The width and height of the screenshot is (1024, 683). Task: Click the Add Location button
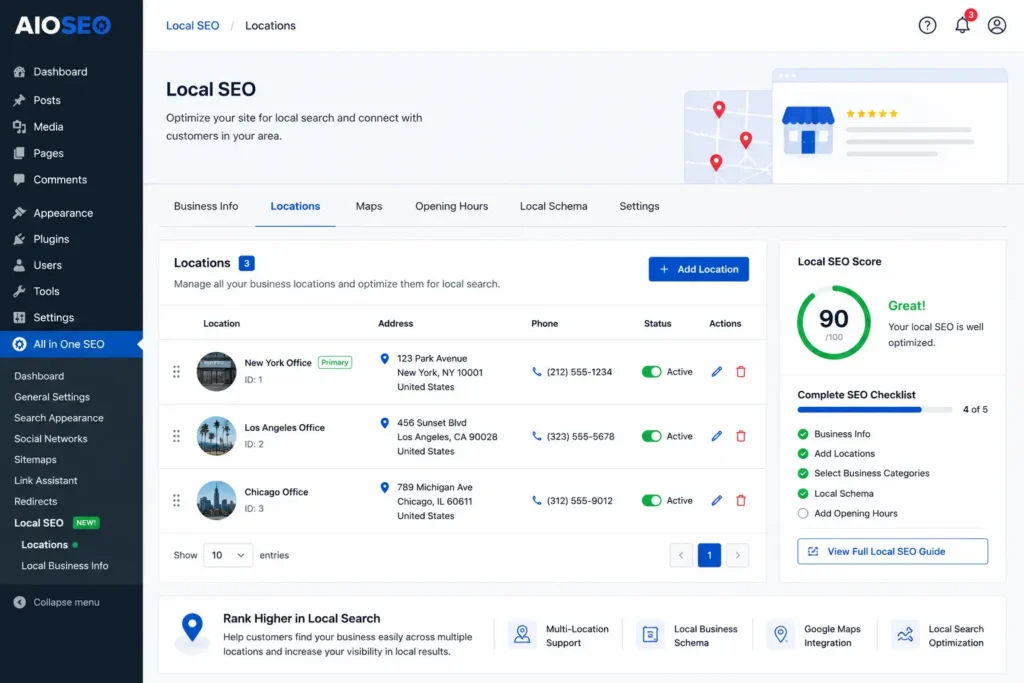[x=699, y=269]
